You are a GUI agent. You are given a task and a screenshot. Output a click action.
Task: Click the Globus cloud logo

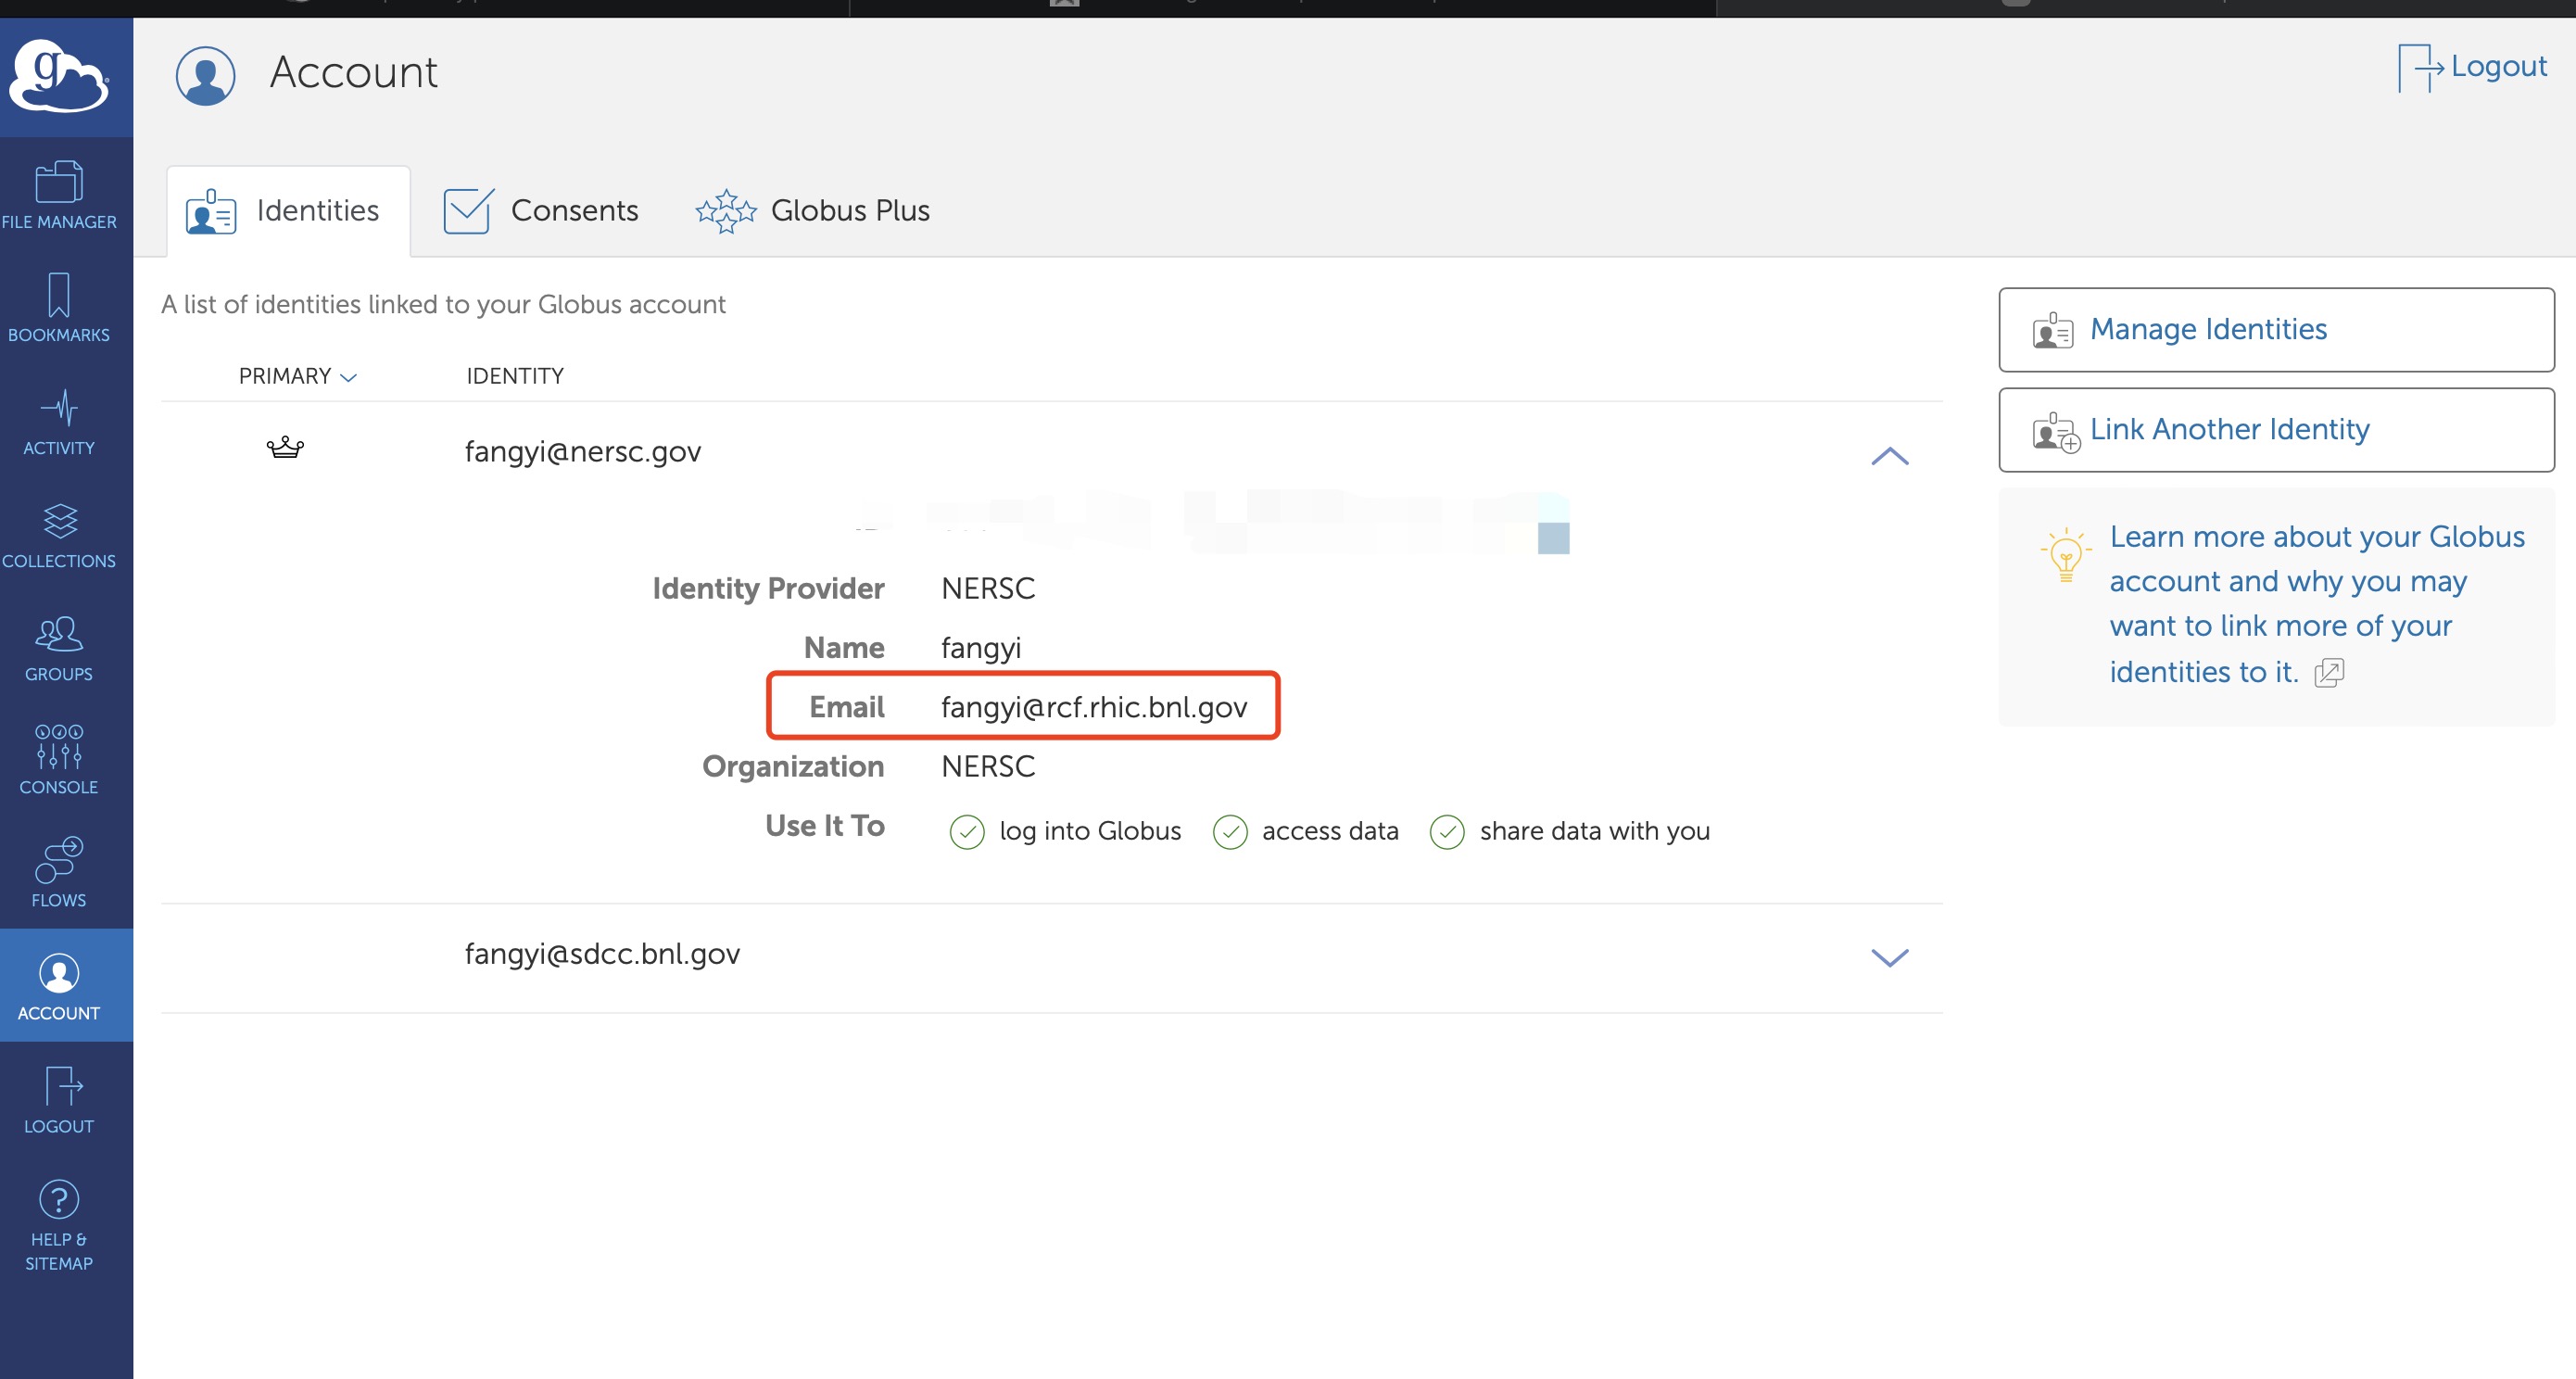tap(59, 76)
